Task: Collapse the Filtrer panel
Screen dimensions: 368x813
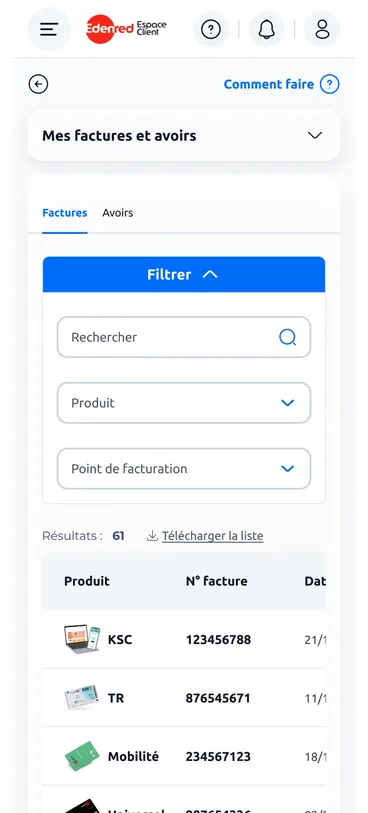Action: point(184,274)
